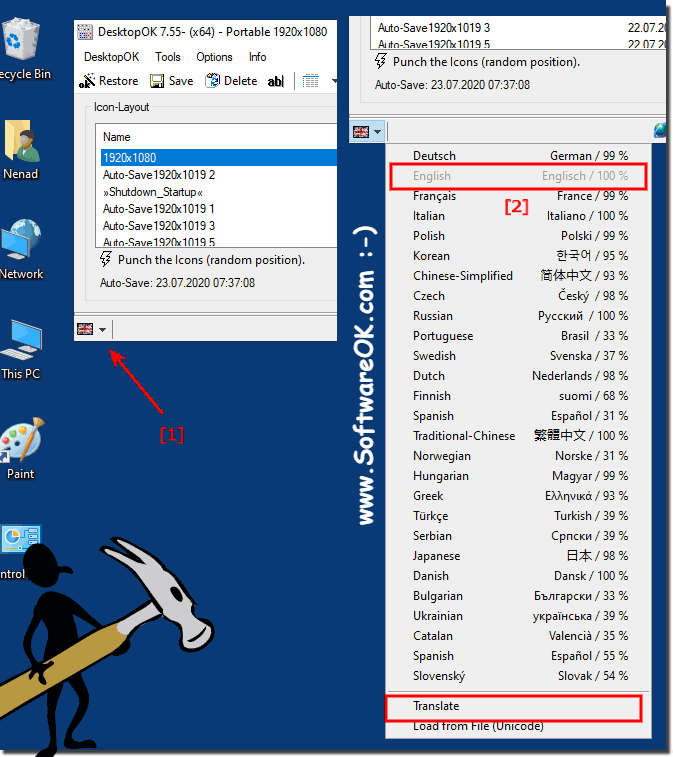Choose Chinese-Simplified language
The width and height of the screenshot is (673, 757).
pyautogui.click(x=519, y=276)
